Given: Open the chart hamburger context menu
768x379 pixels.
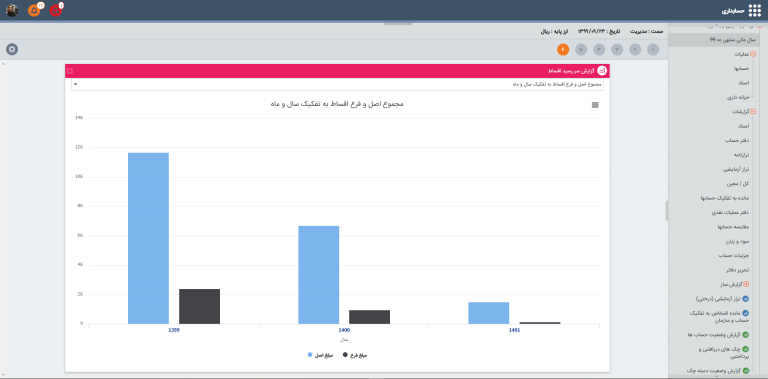Looking at the screenshot, I should (595, 105).
